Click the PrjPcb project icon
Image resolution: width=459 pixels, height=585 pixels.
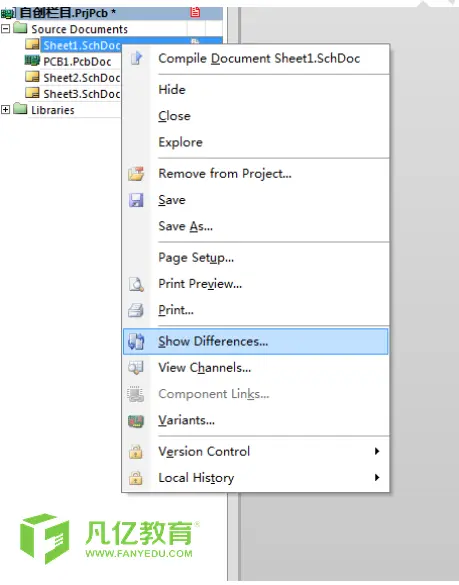click(8, 13)
